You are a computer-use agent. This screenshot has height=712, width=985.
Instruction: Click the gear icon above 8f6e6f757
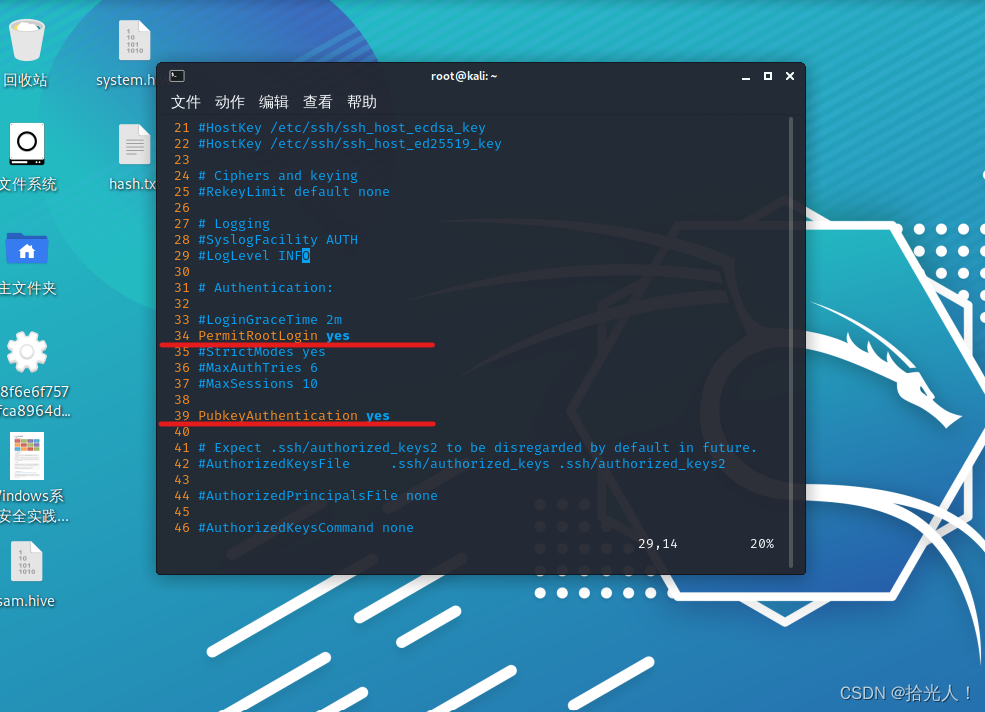[x=26, y=351]
